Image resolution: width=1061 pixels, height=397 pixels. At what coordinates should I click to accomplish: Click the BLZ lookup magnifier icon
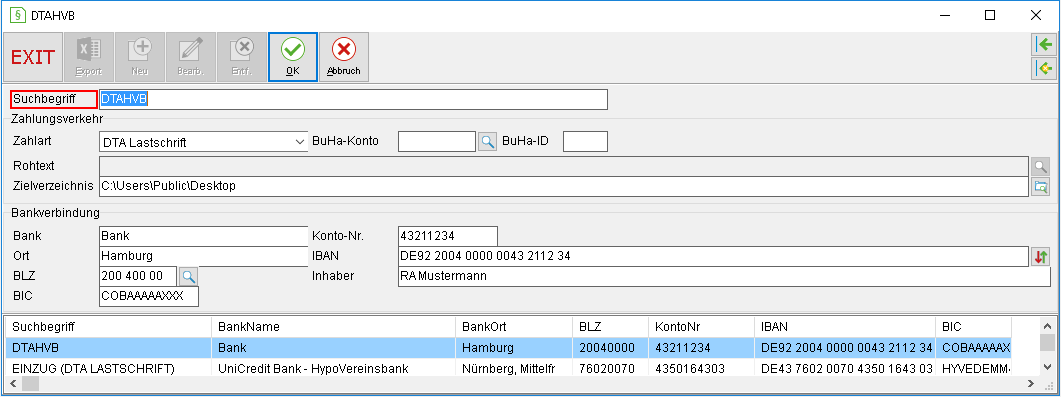pyautogui.click(x=189, y=276)
